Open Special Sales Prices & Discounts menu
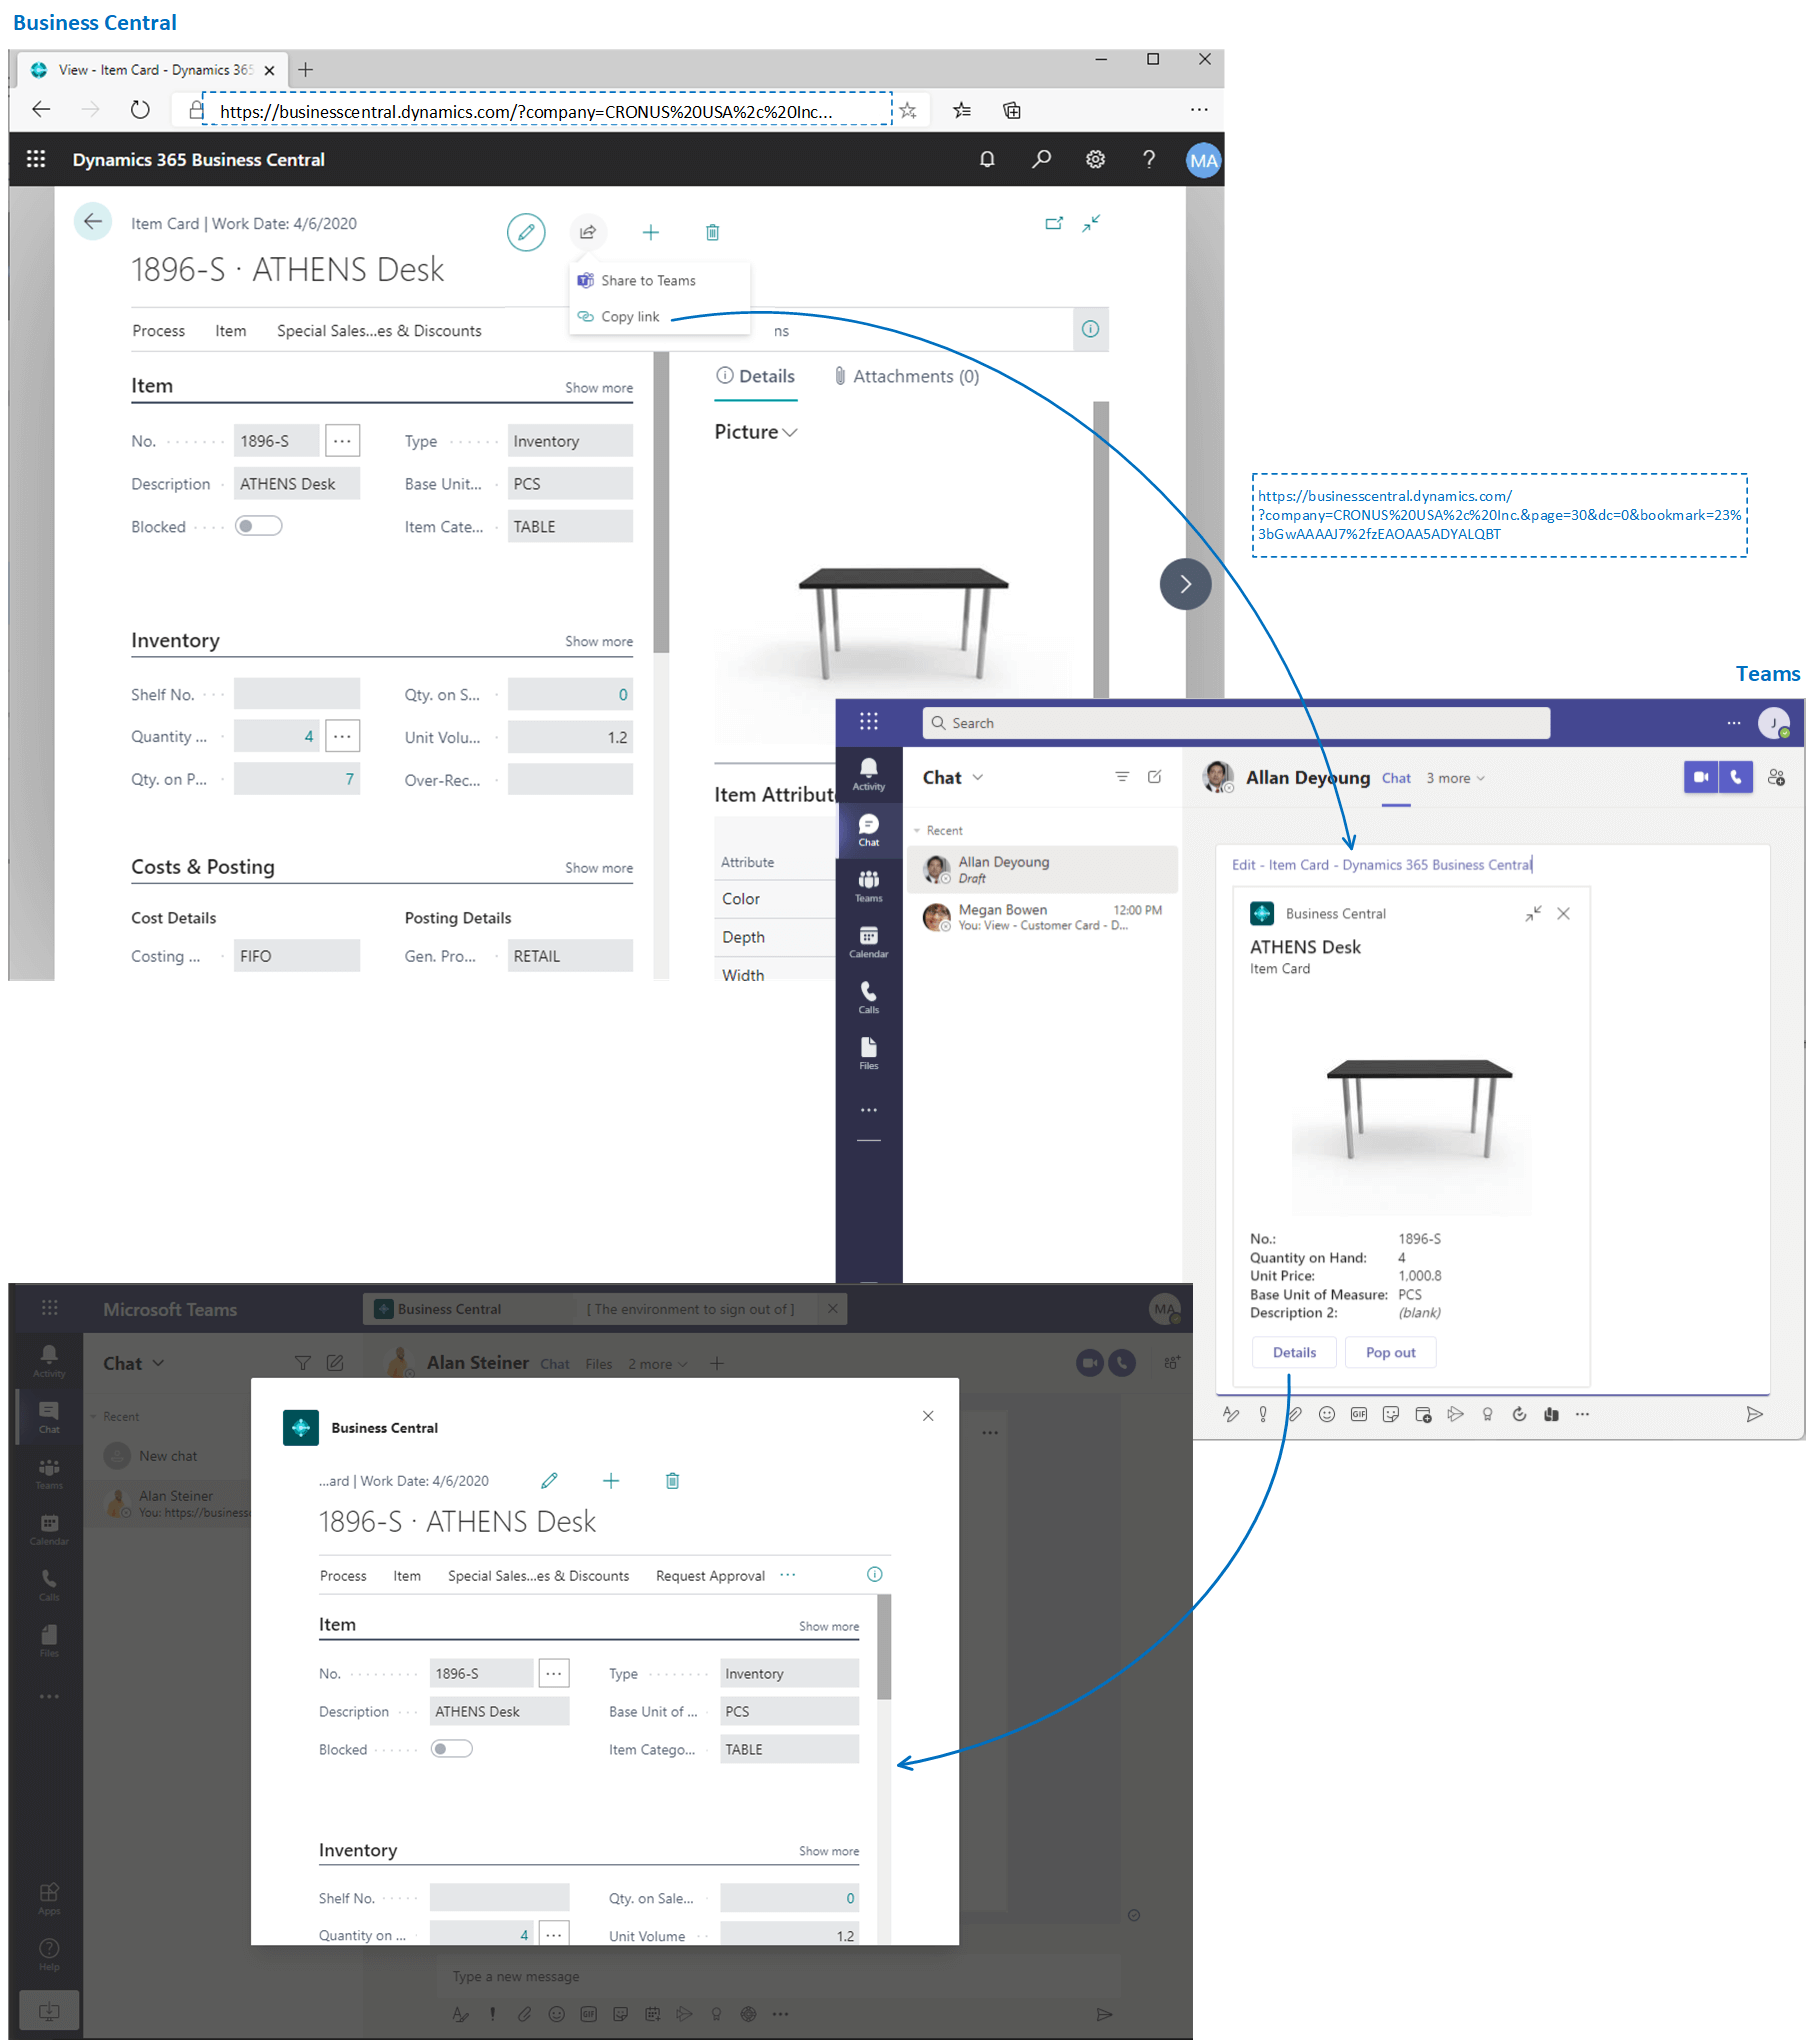Viewport: 1814px width, 2041px height. tap(379, 331)
